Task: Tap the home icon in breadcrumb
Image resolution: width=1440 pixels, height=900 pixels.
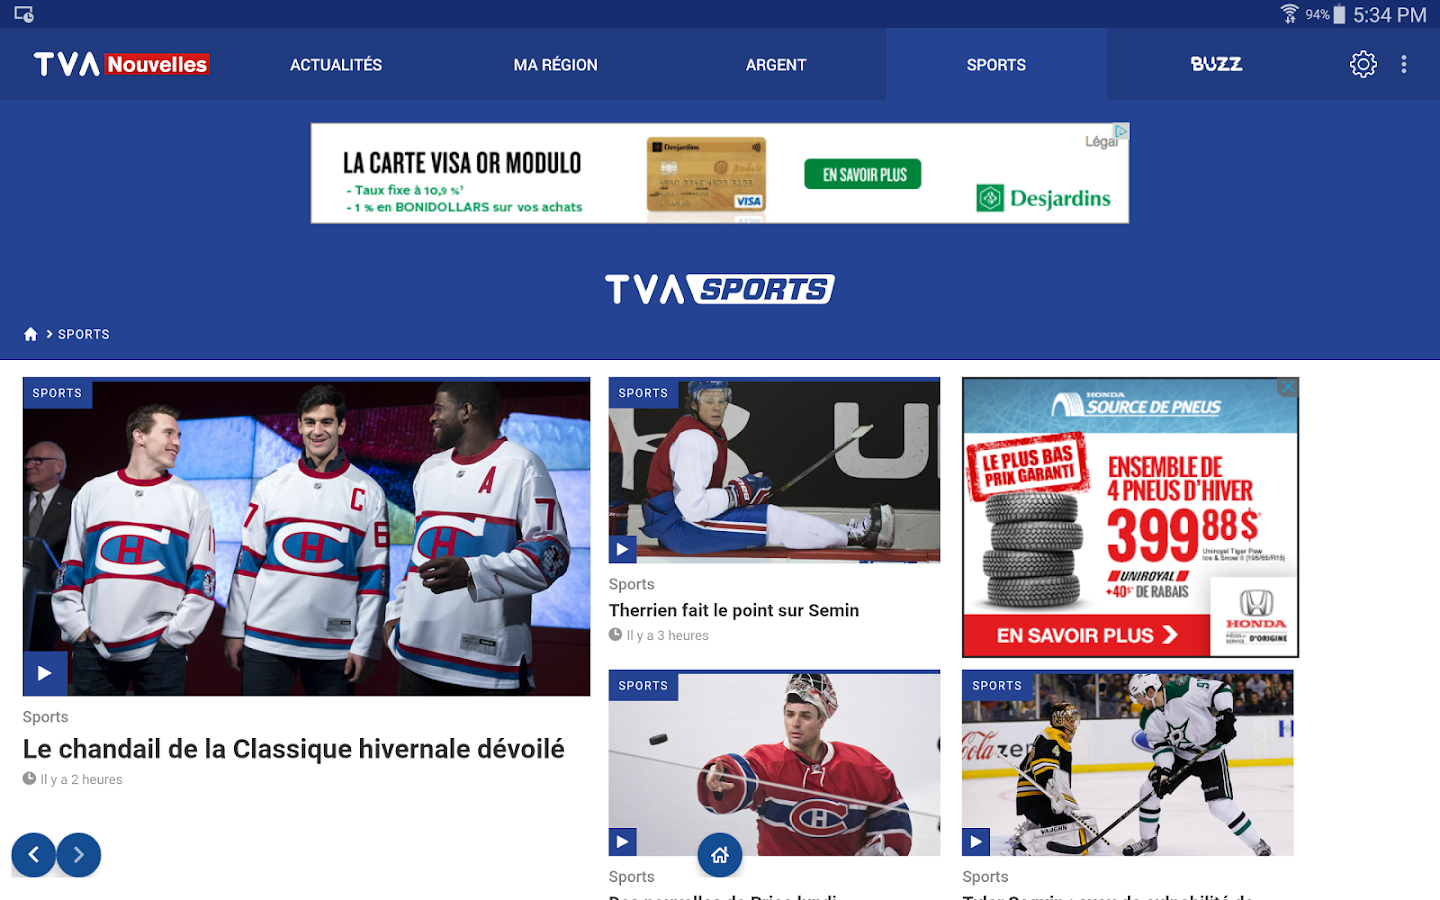Action: [x=31, y=334]
